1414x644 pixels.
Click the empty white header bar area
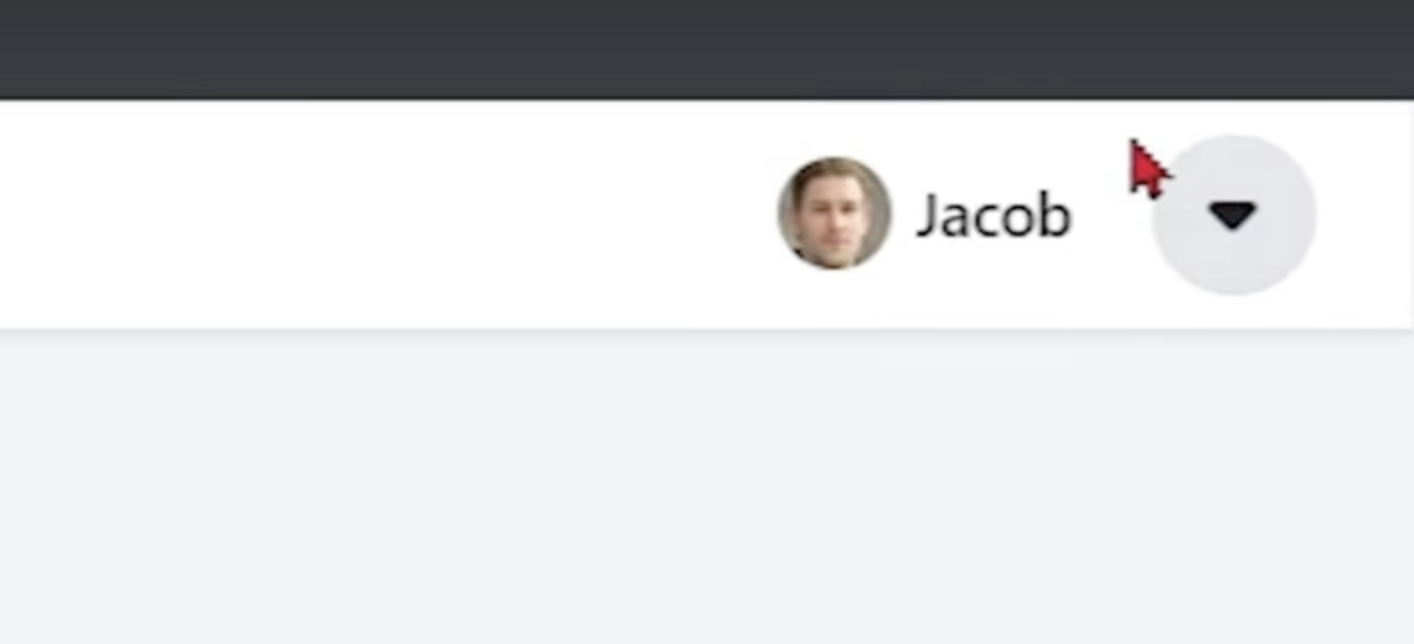(380, 214)
